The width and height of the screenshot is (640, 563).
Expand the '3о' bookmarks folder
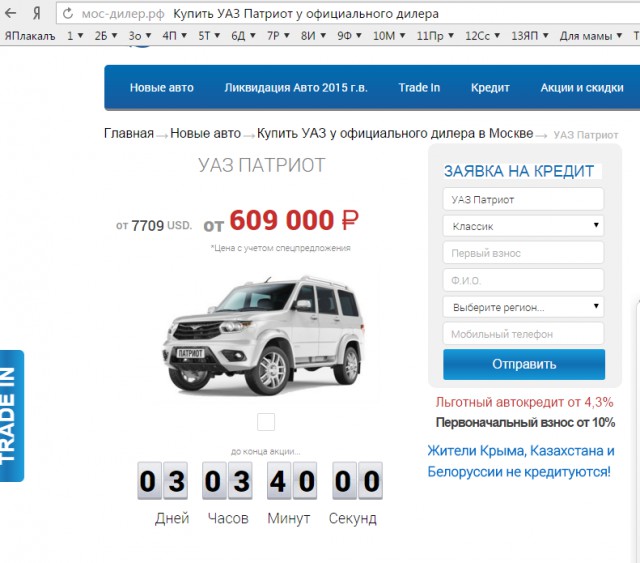(x=140, y=36)
